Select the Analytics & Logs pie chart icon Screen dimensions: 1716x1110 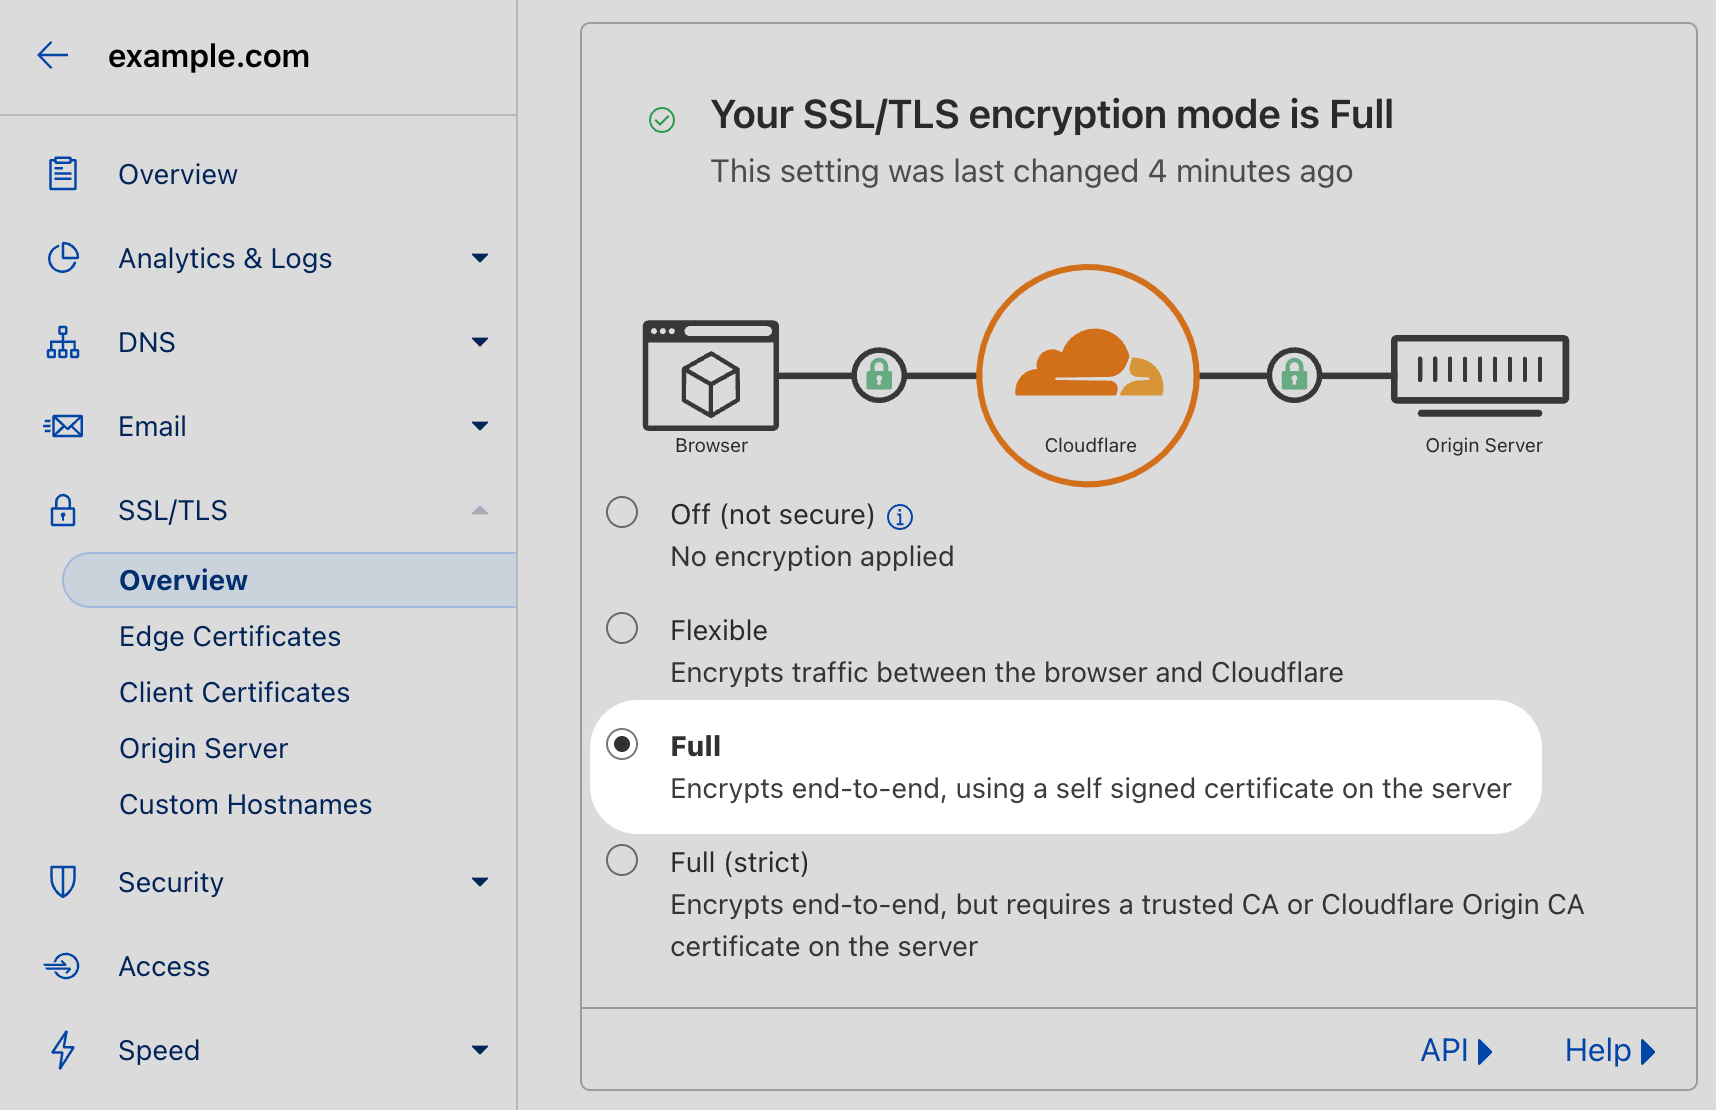point(63,257)
